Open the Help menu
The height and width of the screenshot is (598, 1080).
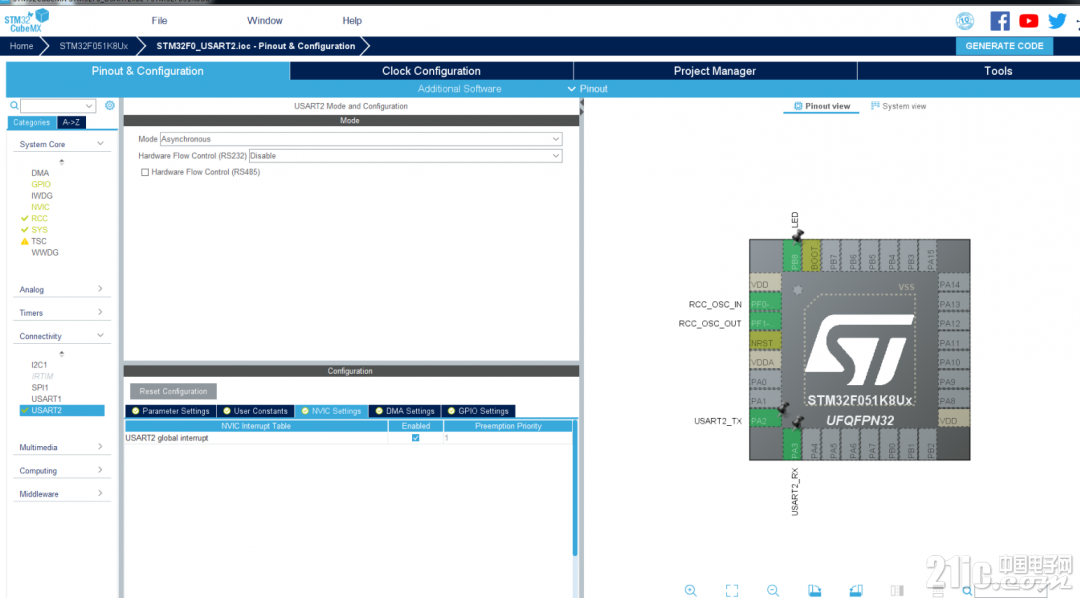coord(352,21)
